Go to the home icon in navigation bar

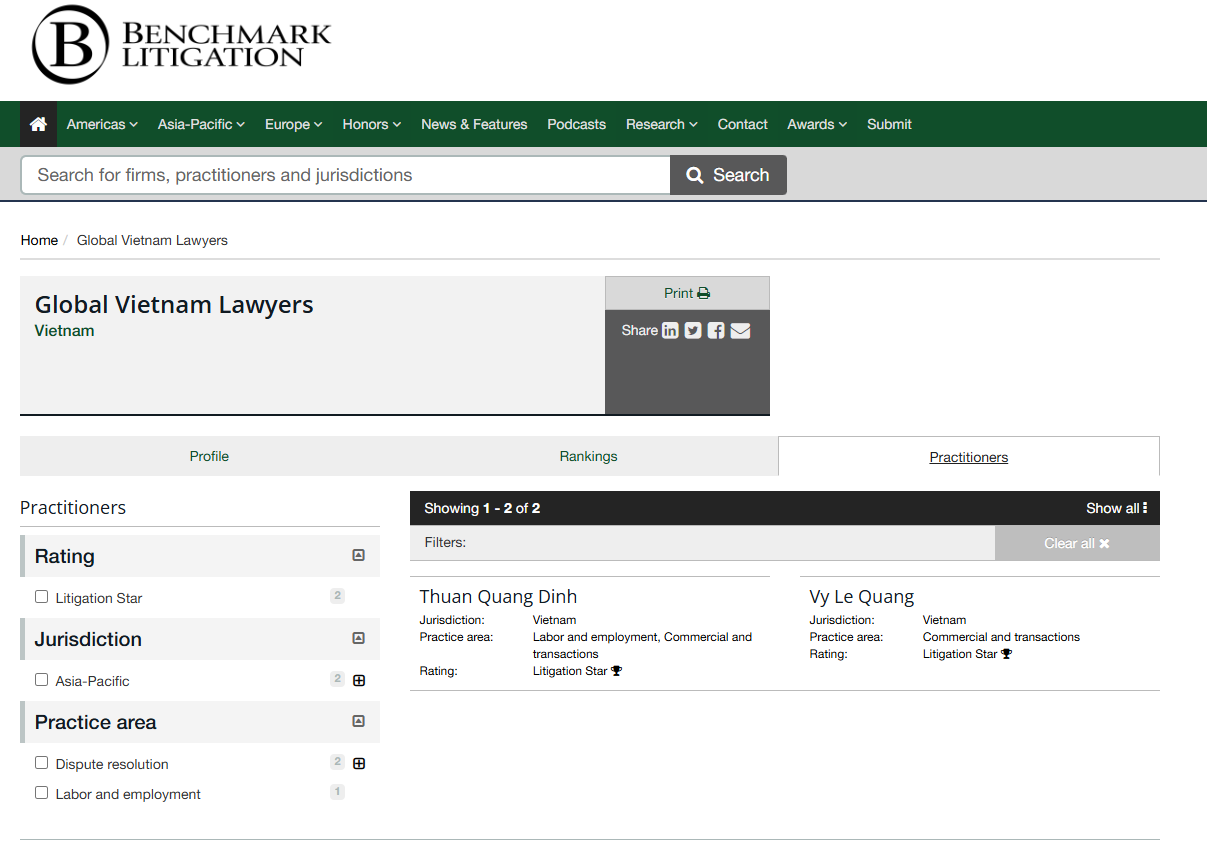[x=38, y=124]
